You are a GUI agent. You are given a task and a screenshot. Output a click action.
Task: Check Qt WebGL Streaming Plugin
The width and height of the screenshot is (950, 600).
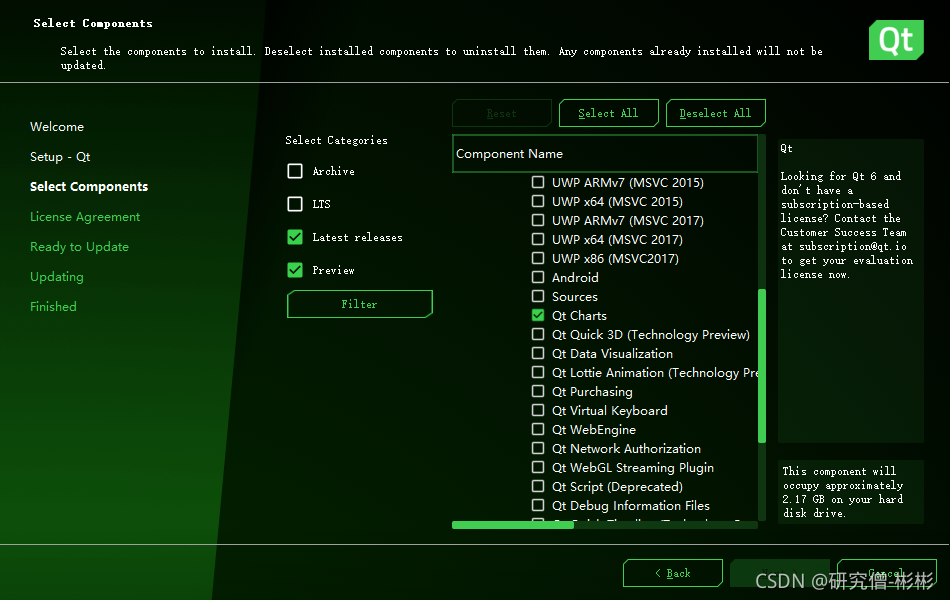(x=538, y=467)
